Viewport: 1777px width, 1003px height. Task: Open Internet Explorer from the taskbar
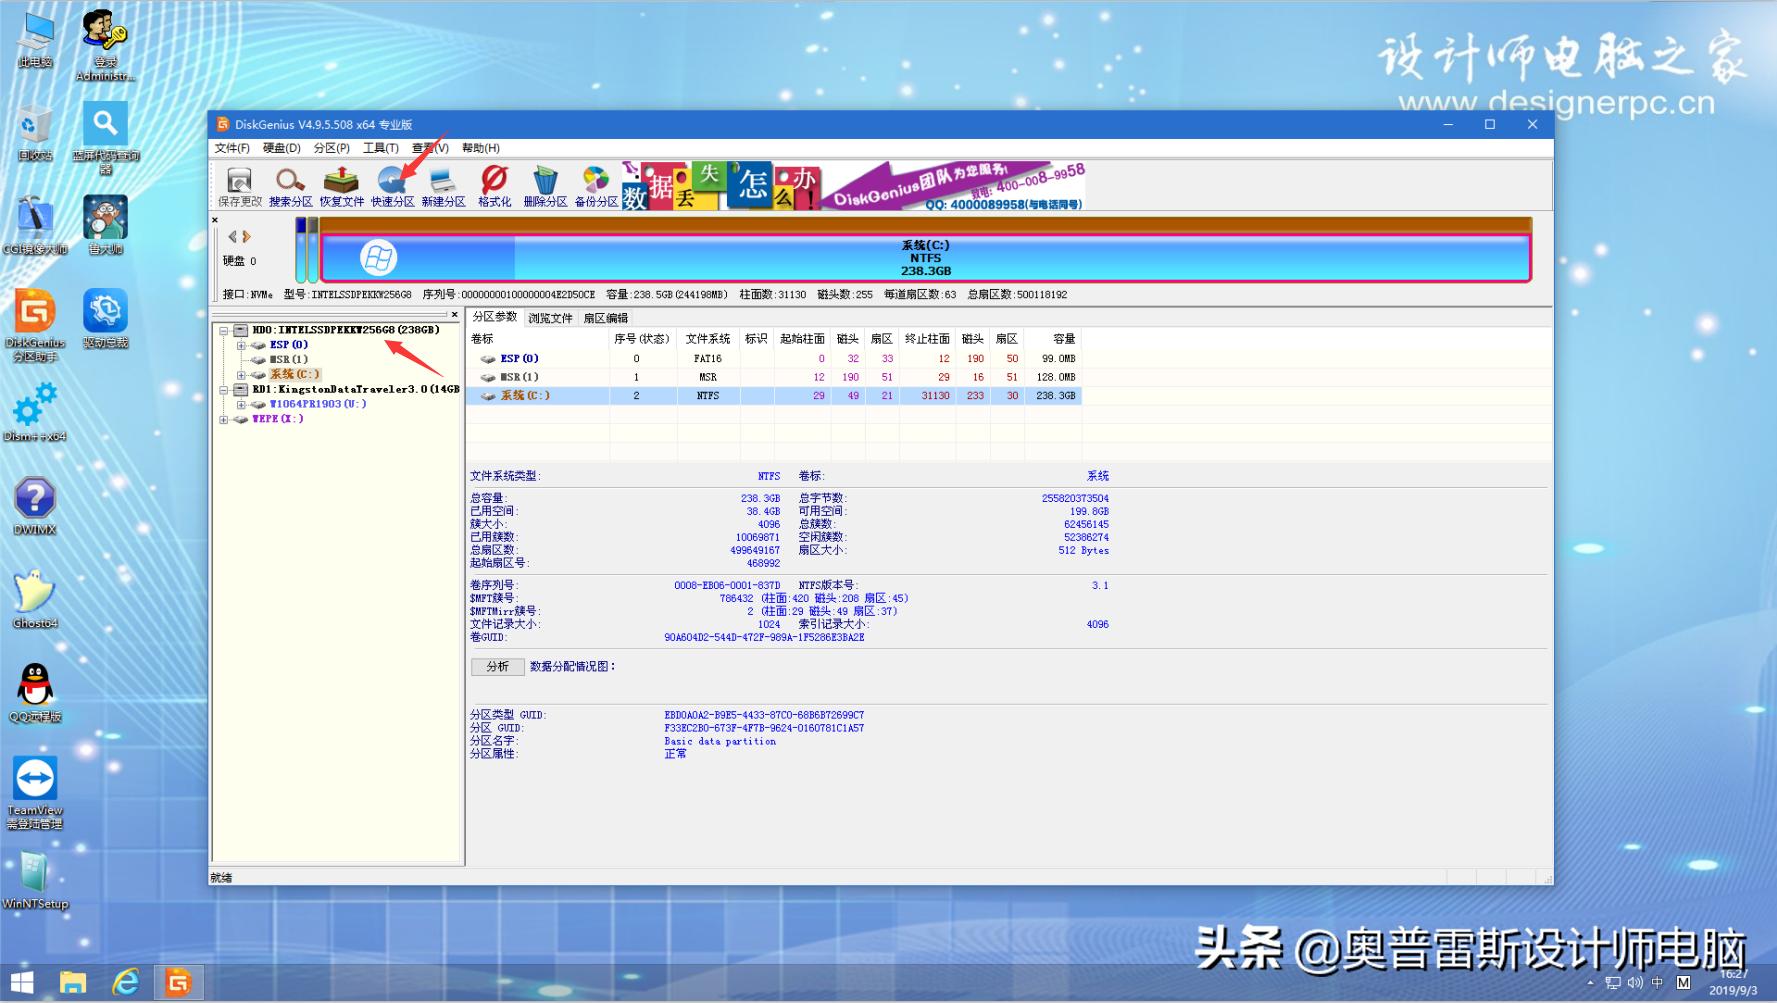point(125,984)
